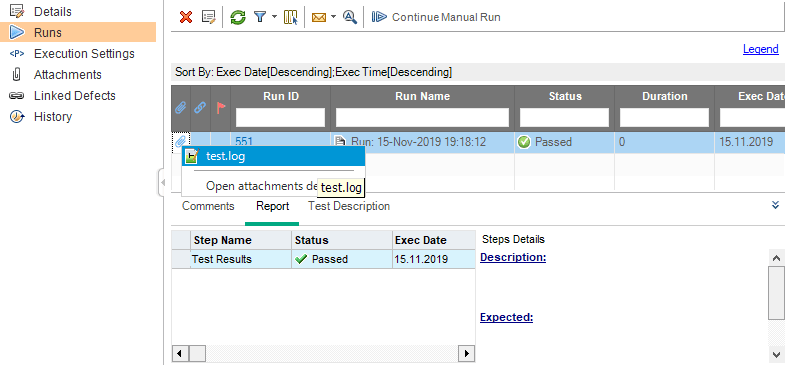Image resolution: width=785 pixels, height=365 pixels.
Task: Click Continue Manual Run
Action: [x=436, y=18]
